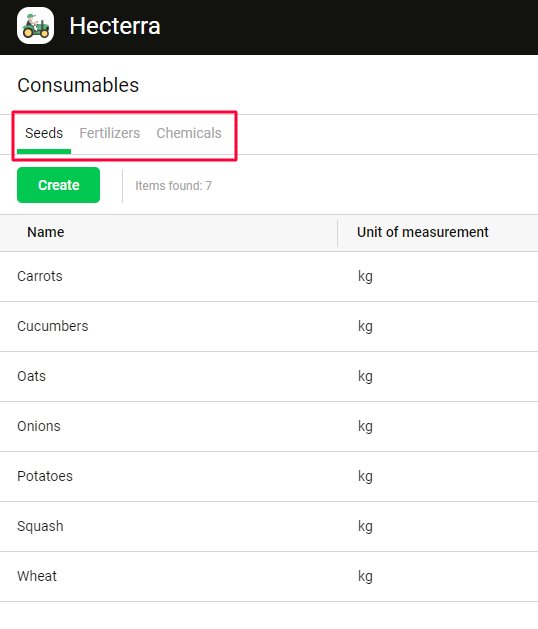Image resolution: width=538 pixels, height=629 pixels.
Task: Click the green Create button
Action: (59, 185)
